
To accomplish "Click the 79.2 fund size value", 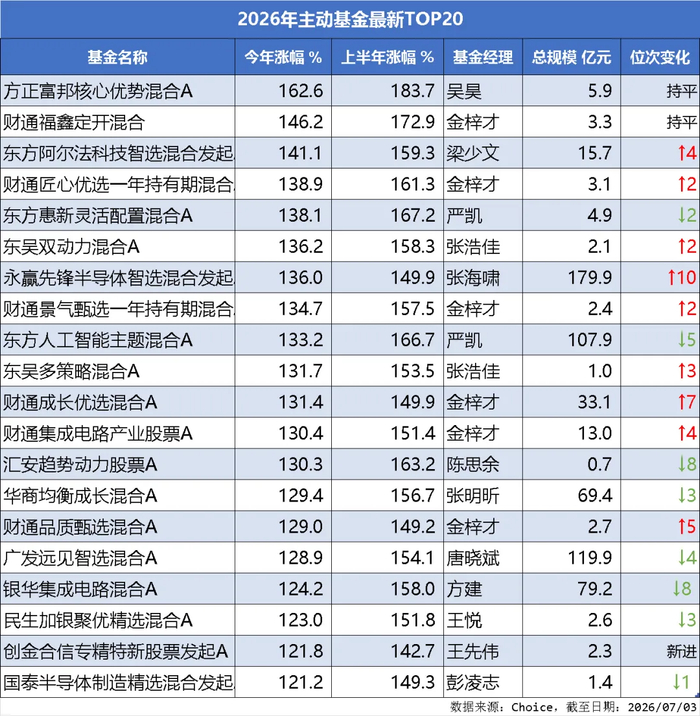I will (x=595, y=589).
